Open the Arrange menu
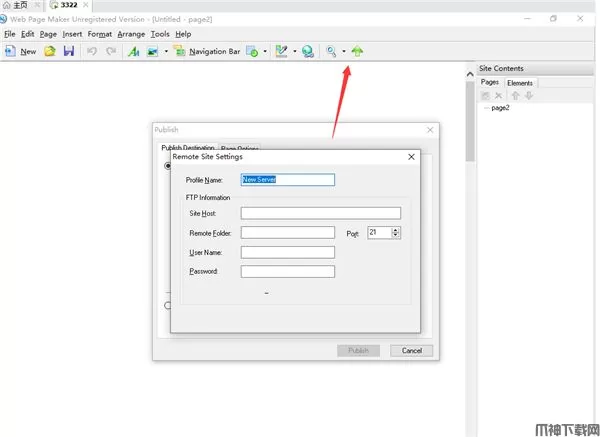 (130, 34)
